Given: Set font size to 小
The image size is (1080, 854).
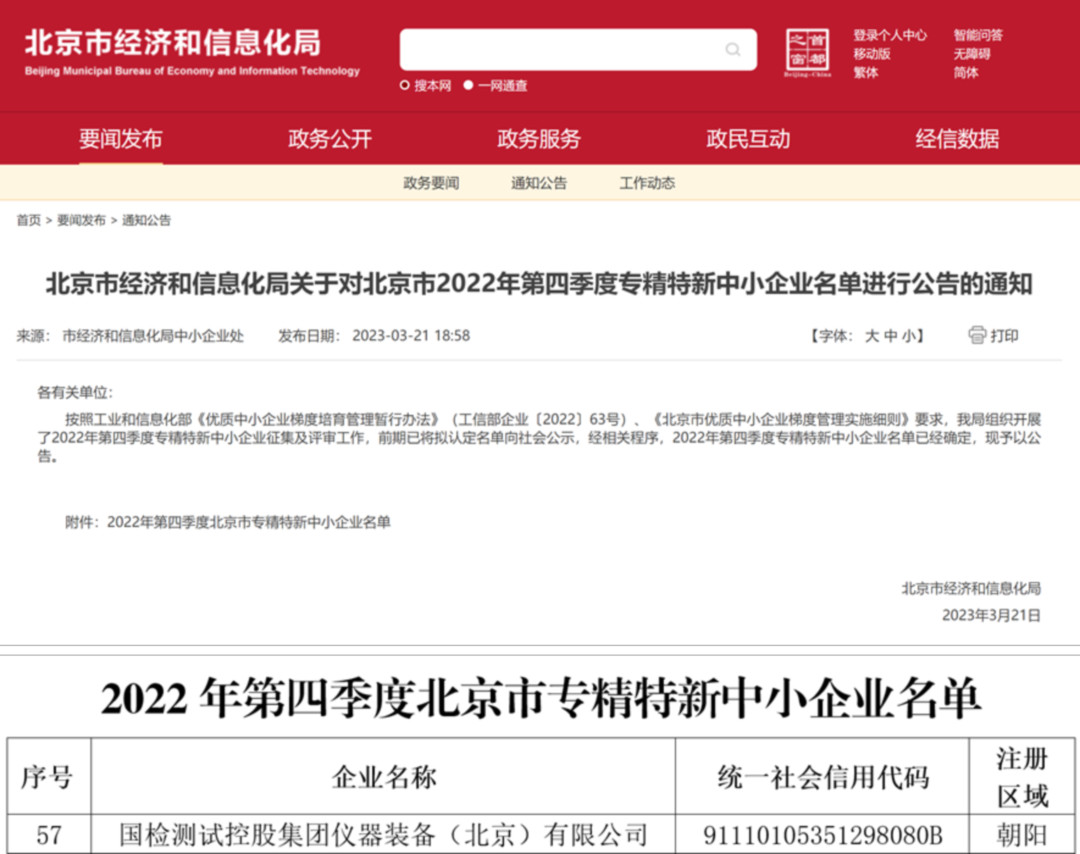Looking at the screenshot, I should coord(909,336).
